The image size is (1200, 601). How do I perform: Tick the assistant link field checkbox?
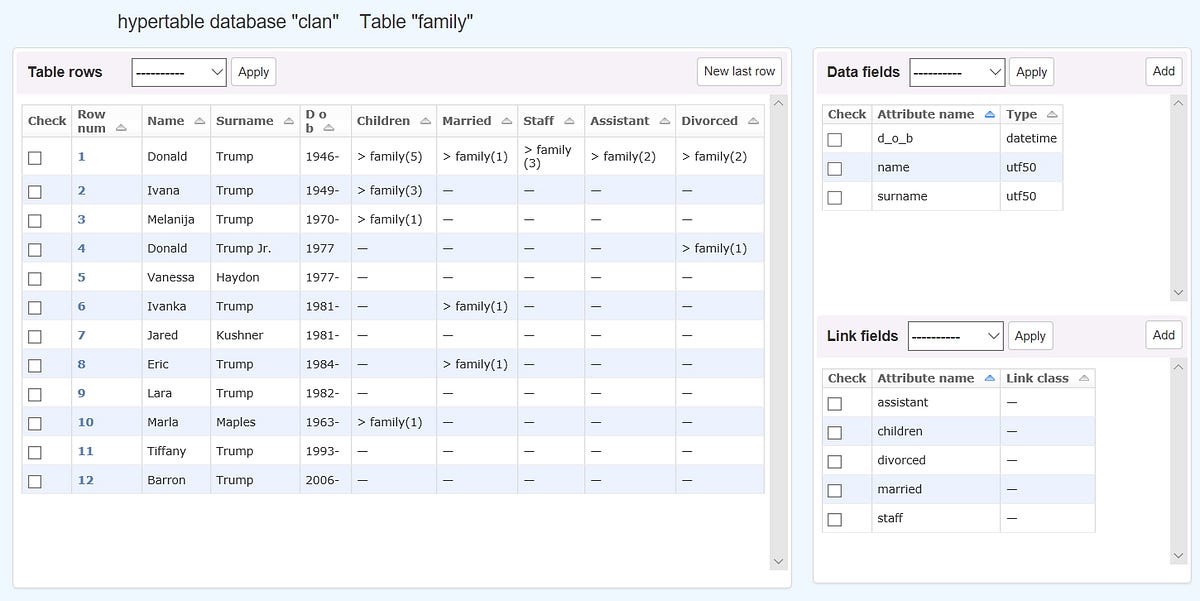835,404
